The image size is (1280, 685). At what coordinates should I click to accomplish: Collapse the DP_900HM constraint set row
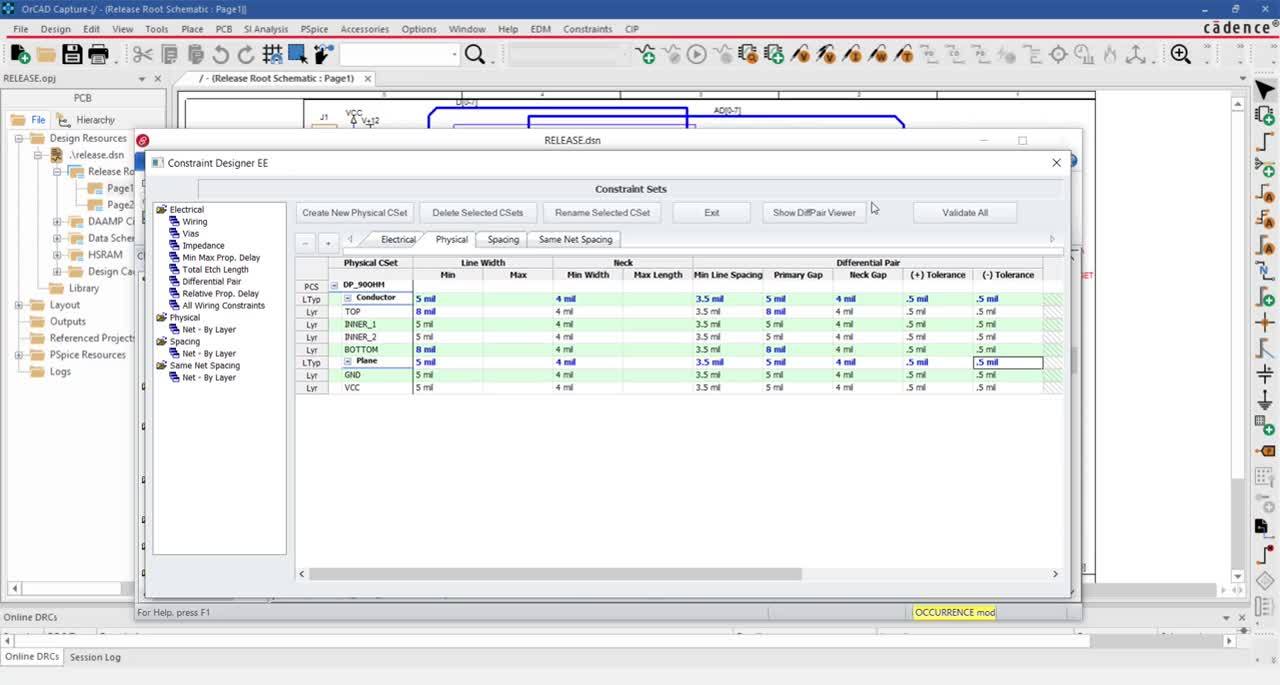click(334, 285)
